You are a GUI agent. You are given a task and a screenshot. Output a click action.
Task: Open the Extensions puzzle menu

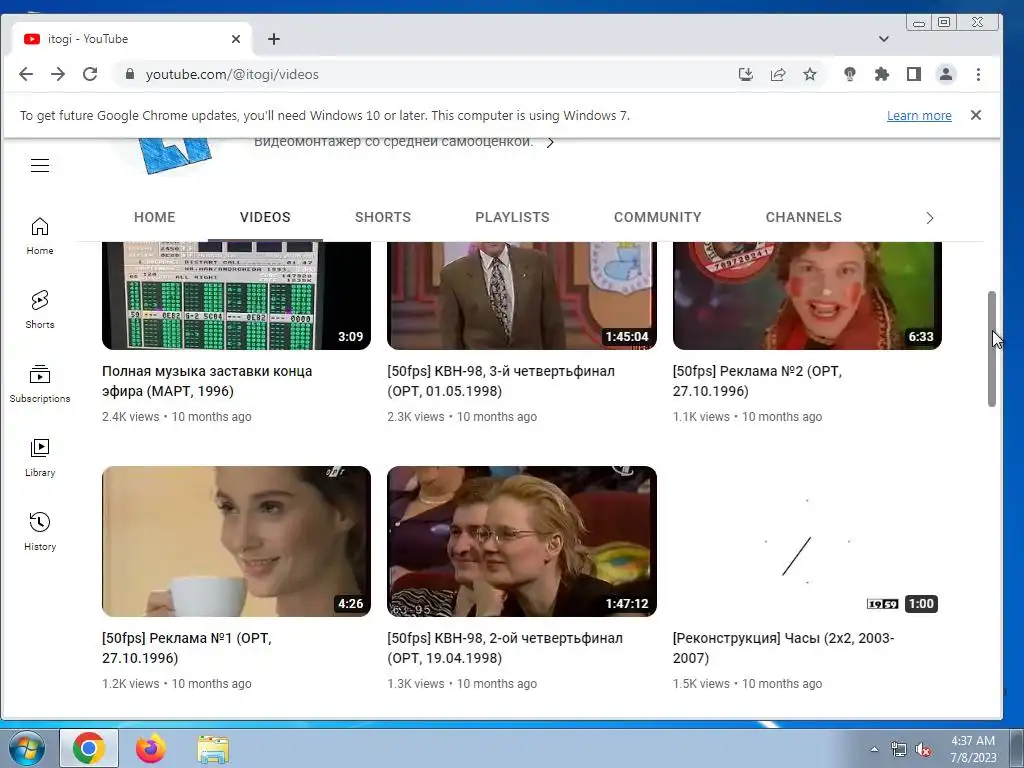point(882,74)
